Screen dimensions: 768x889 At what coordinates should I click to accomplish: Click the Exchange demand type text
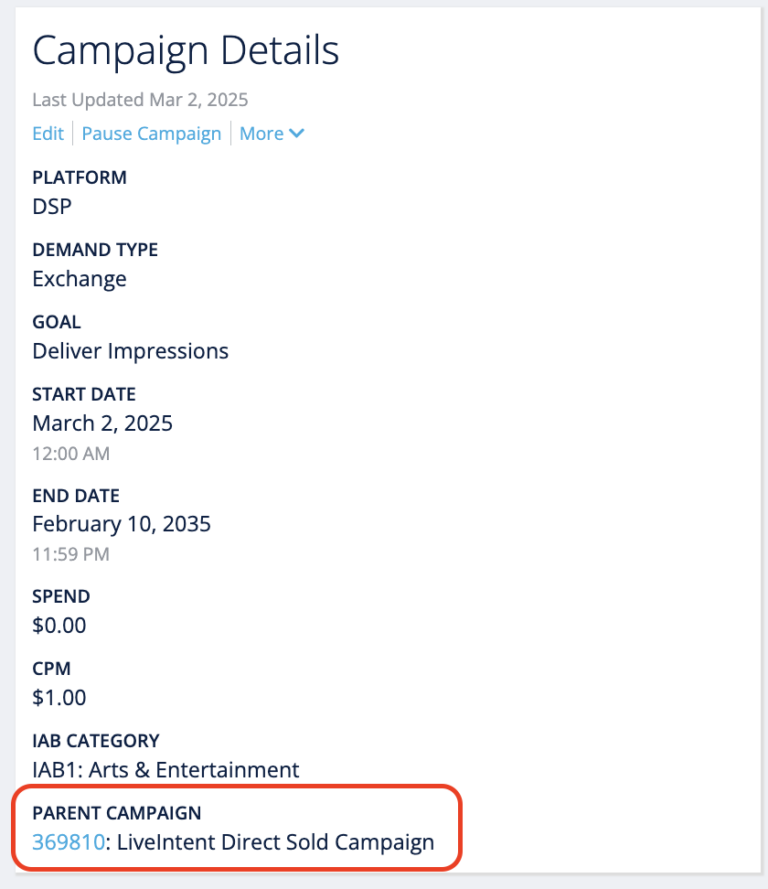pyautogui.click(x=79, y=279)
